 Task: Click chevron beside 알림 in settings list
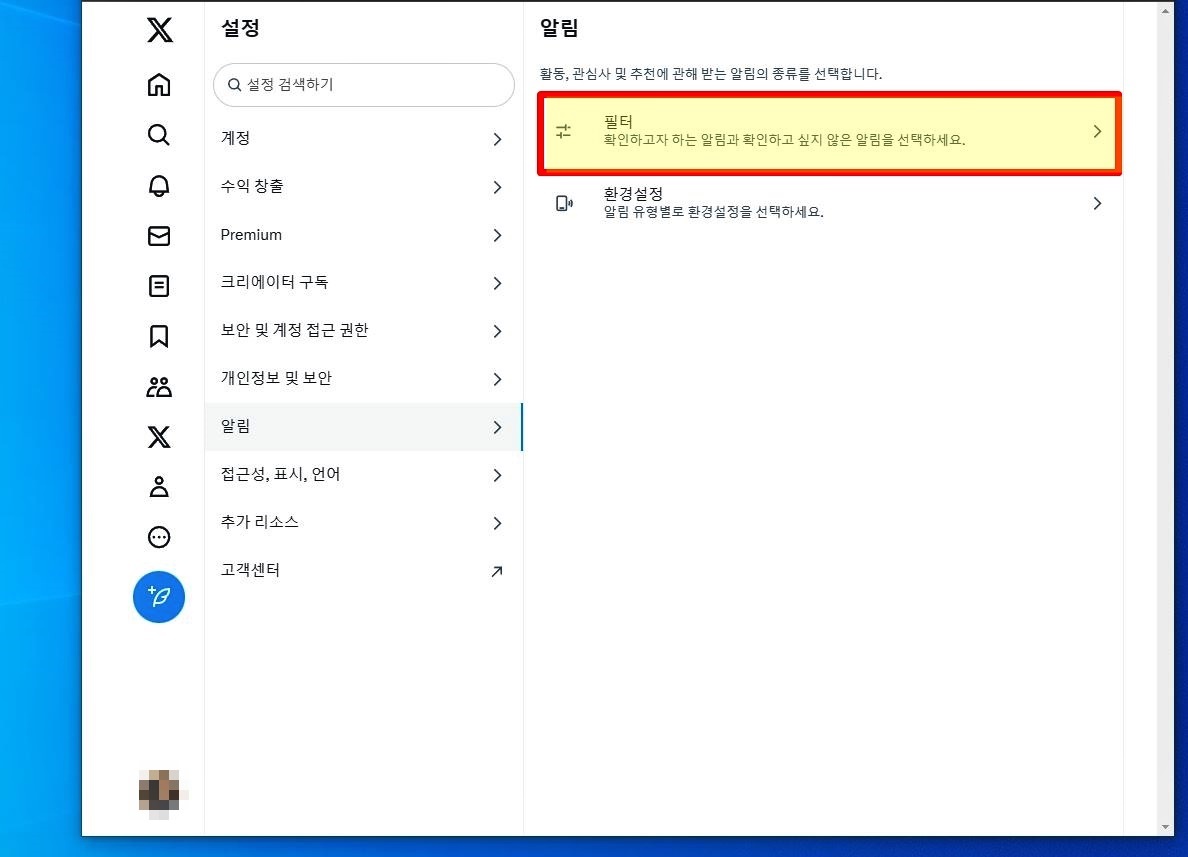[x=497, y=427]
